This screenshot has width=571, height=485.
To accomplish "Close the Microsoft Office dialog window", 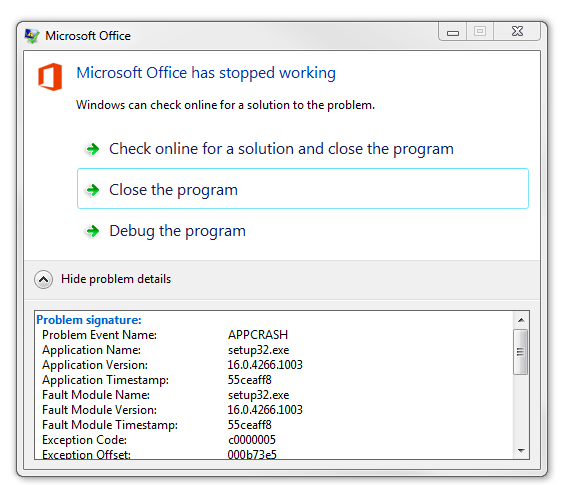I will (x=517, y=31).
